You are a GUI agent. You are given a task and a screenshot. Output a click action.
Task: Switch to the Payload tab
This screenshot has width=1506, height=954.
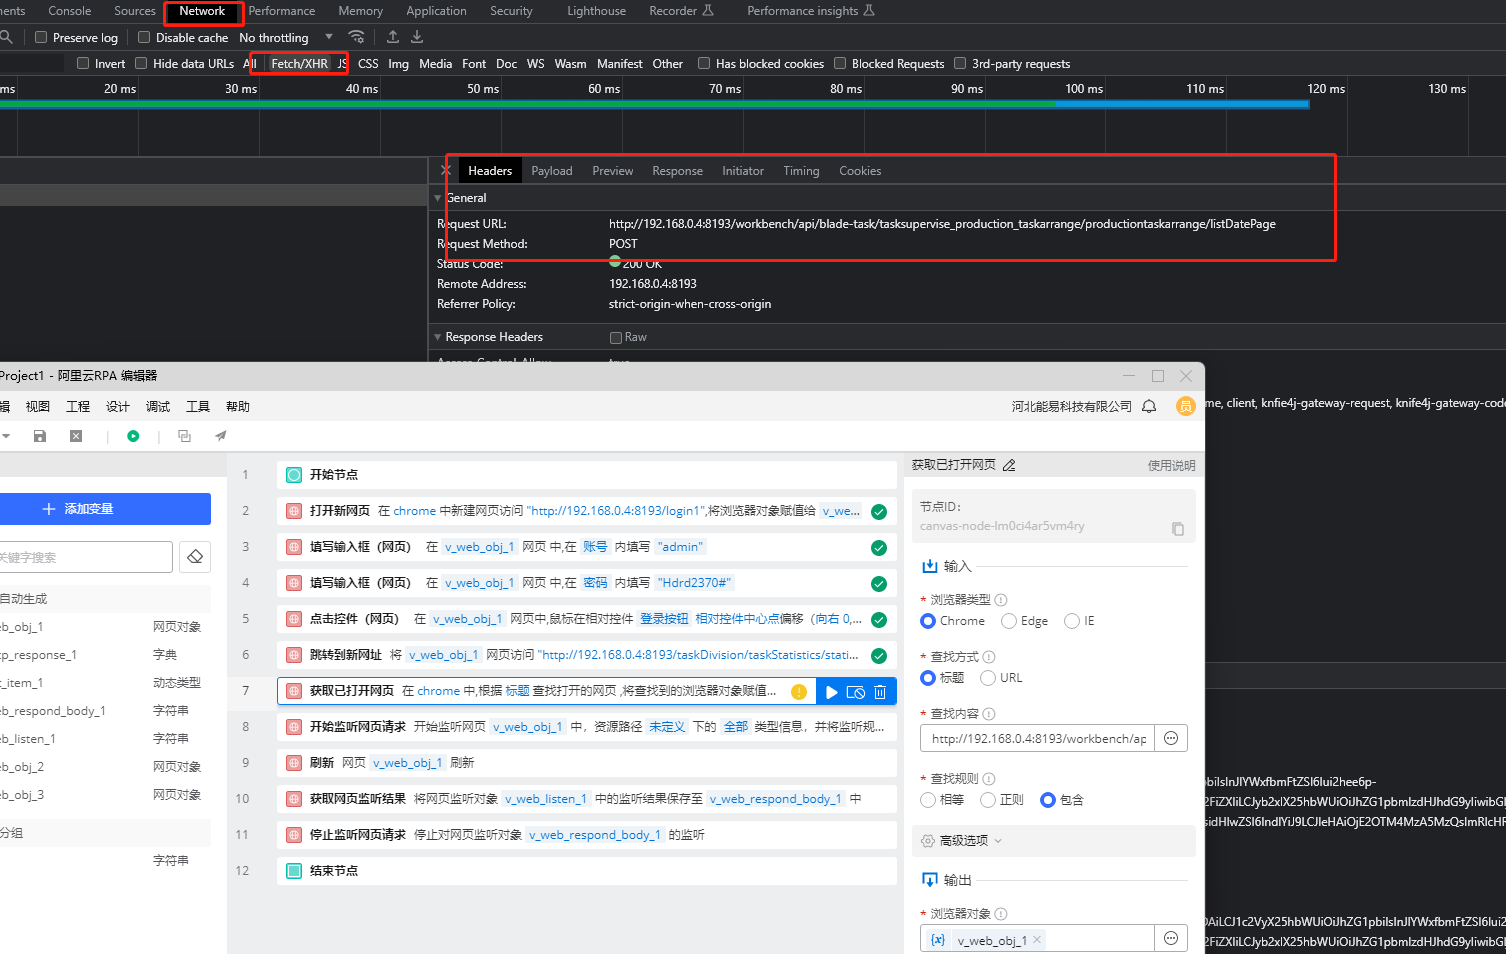click(552, 171)
